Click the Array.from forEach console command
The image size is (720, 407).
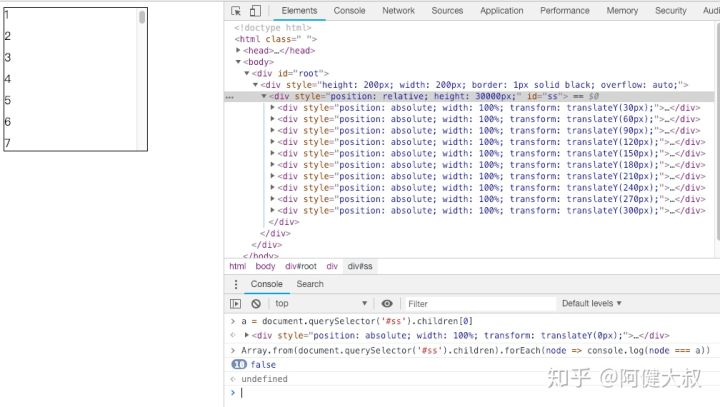[x=475, y=350]
